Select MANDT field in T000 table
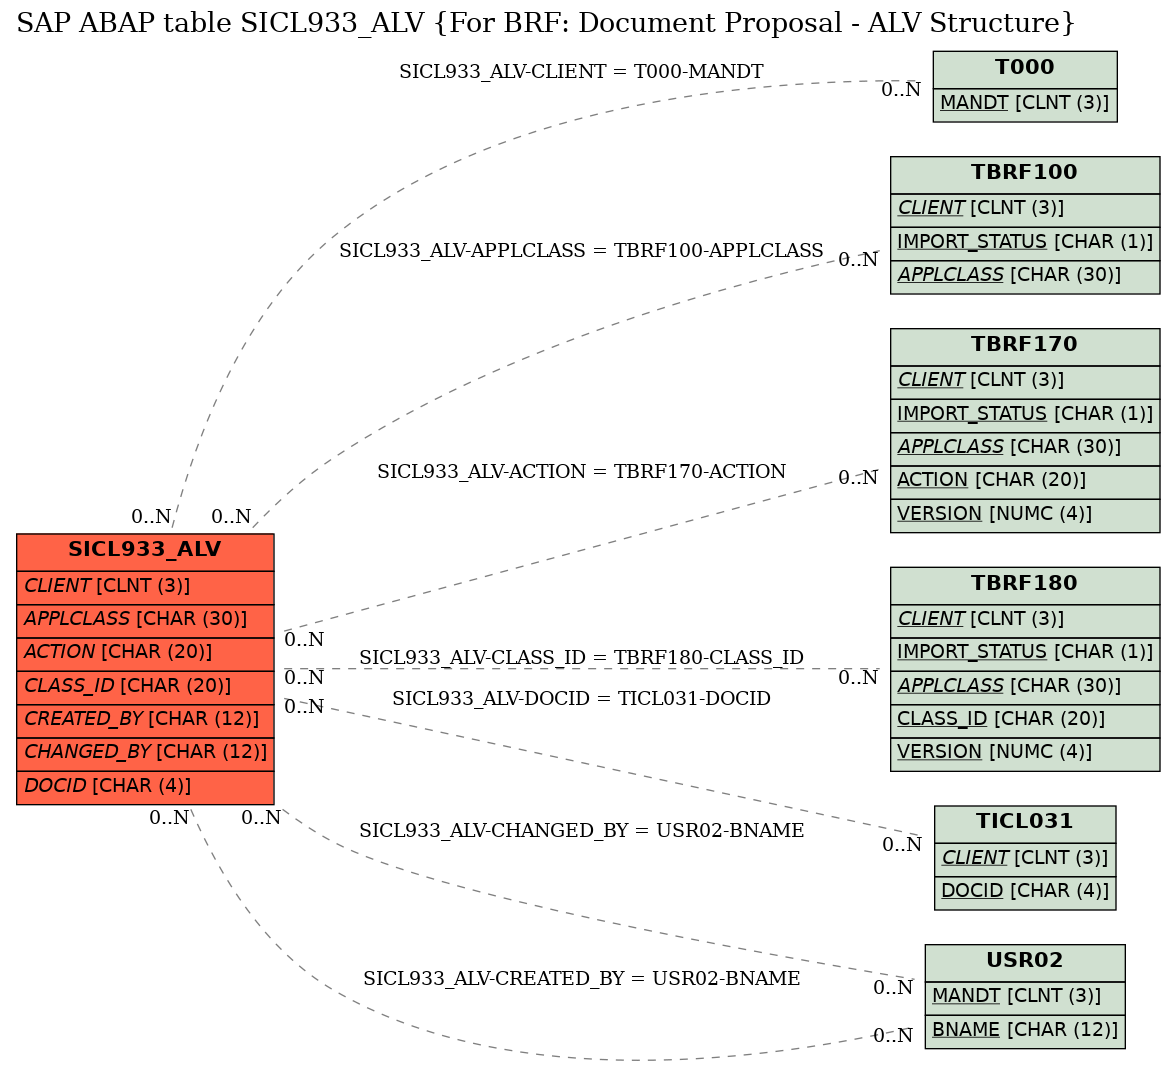Image resolution: width=1176 pixels, height=1066 pixels. pos(1024,104)
